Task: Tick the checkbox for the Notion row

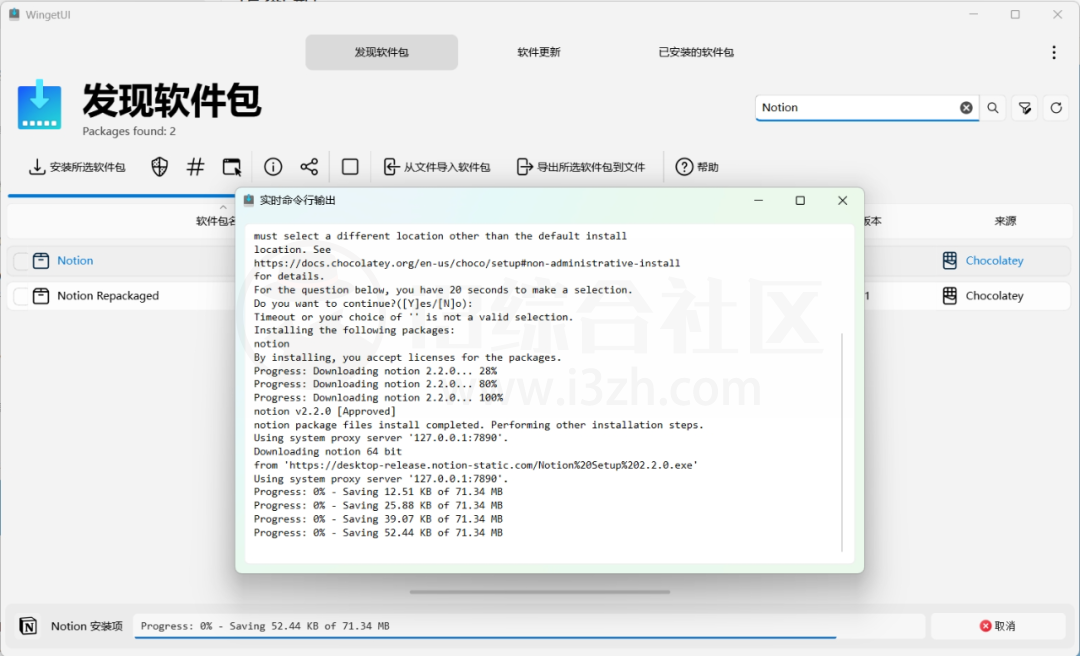Action: click(x=21, y=260)
